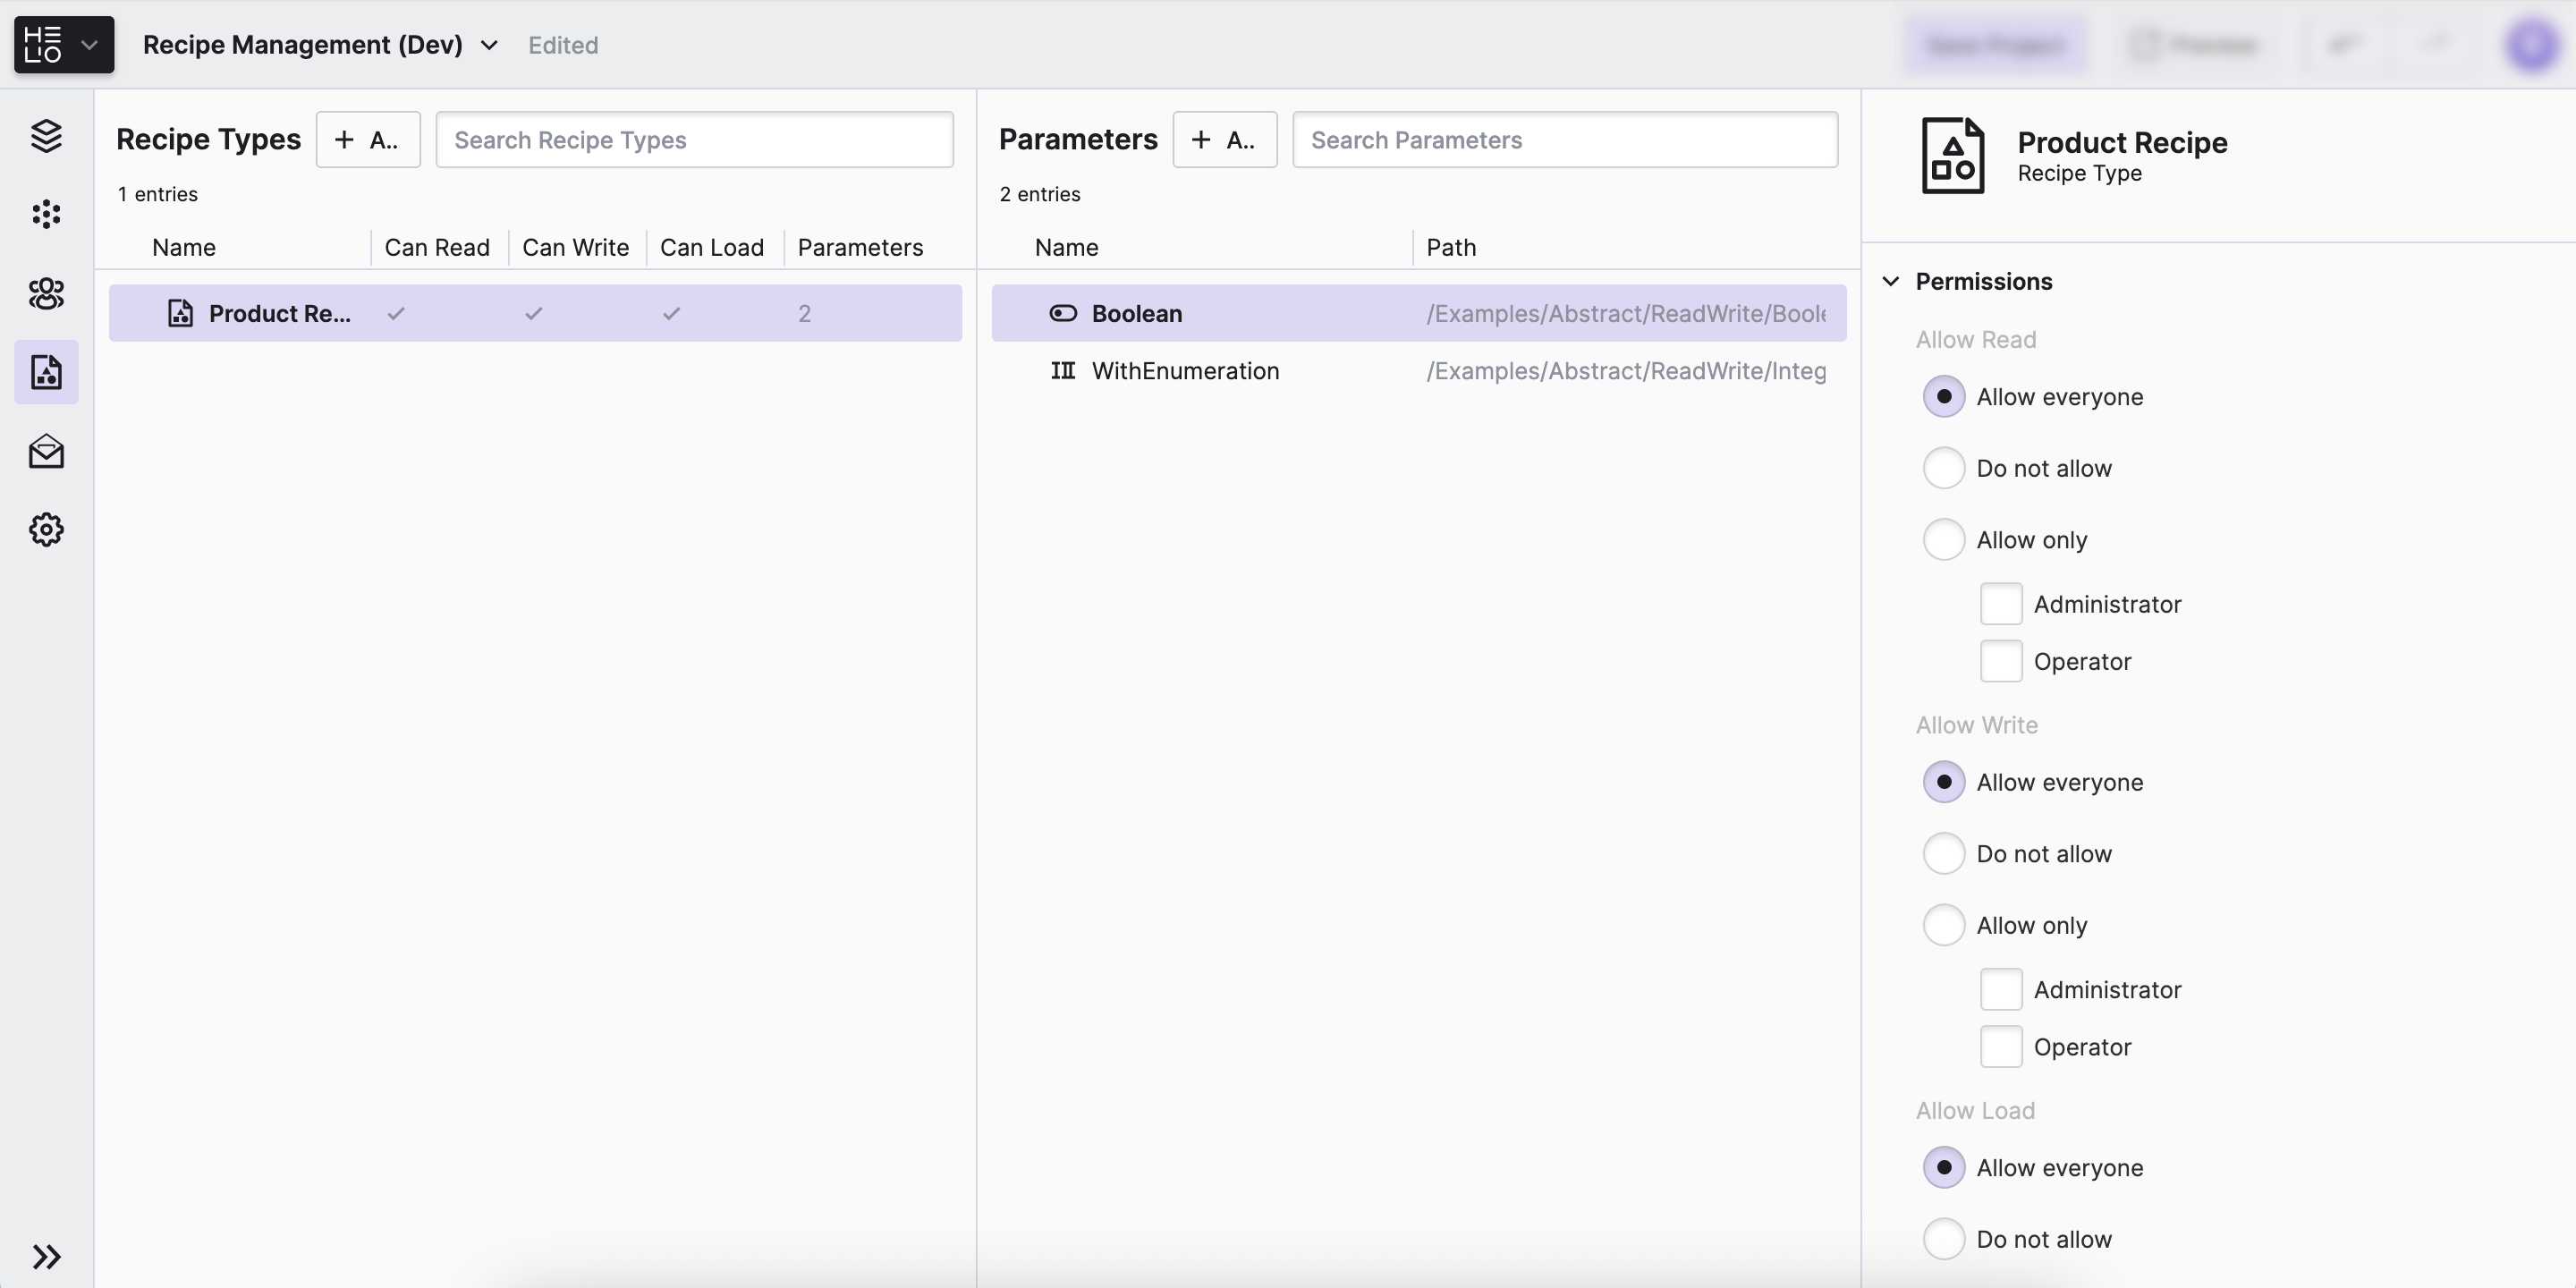Select 'Allow only' under Allow Write
Screen dimensions: 2576x1288
click(x=1943, y=925)
